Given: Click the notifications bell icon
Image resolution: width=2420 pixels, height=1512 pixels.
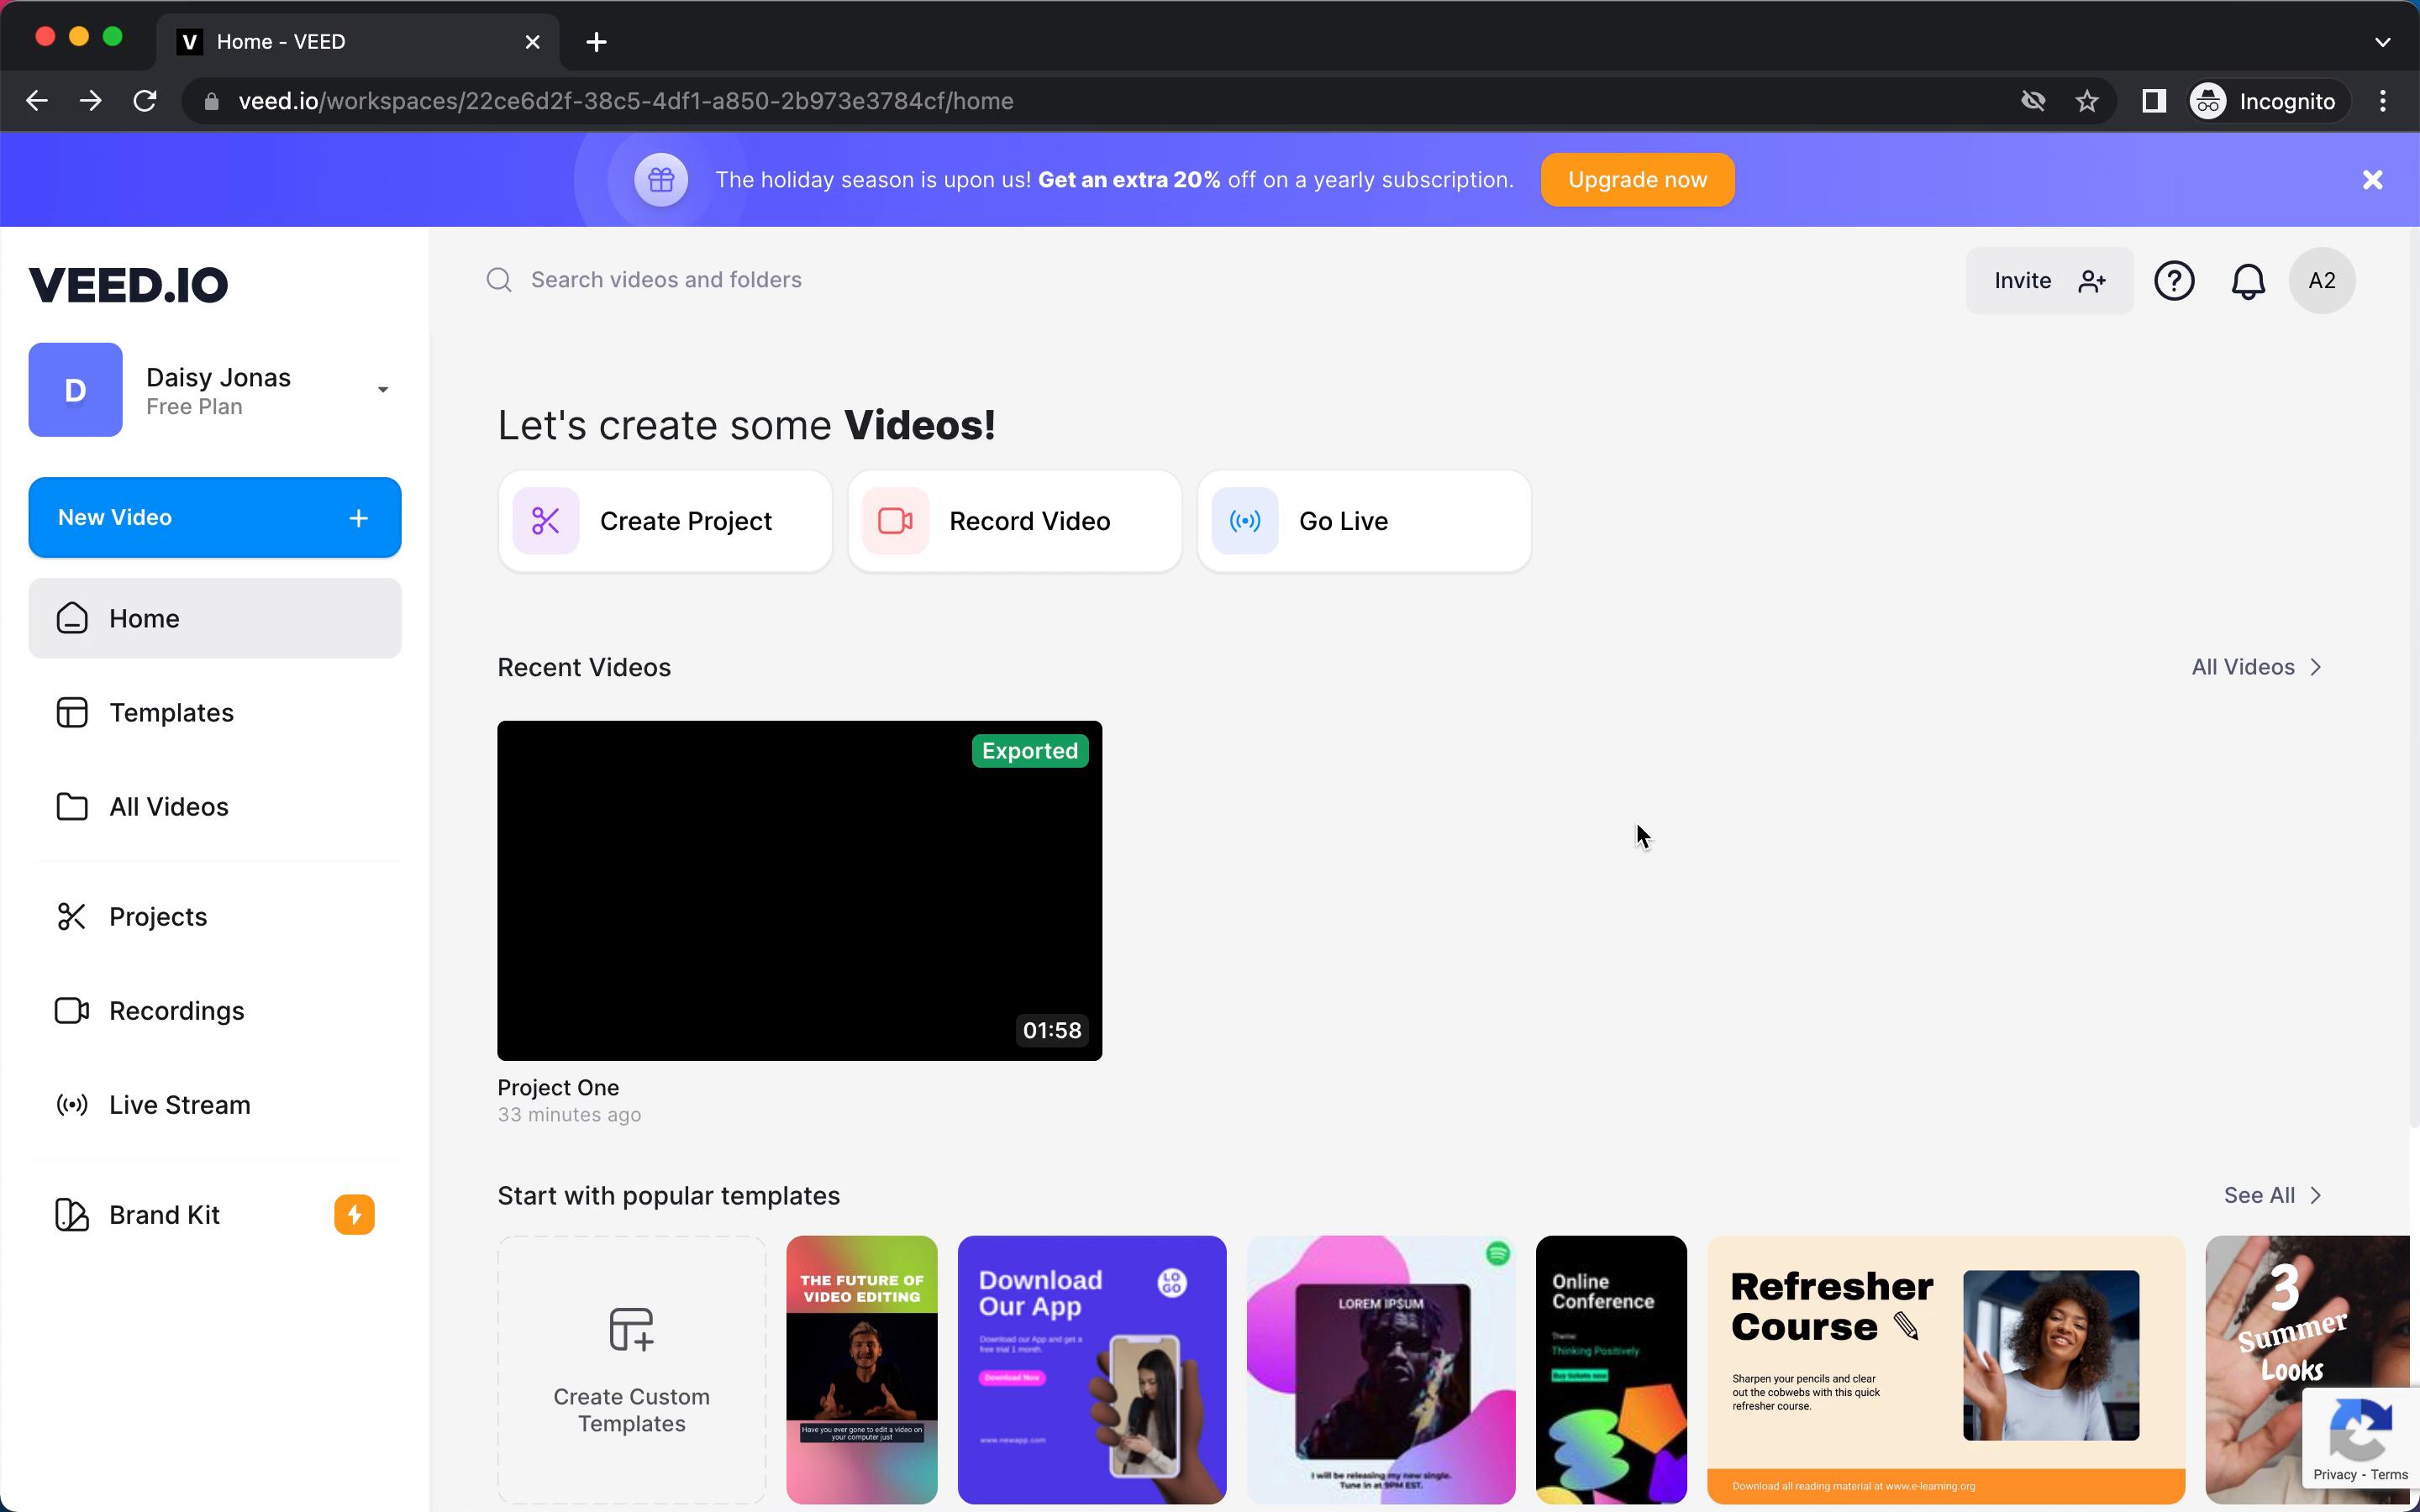Looking at the screenshot, I should (2248, 281).
